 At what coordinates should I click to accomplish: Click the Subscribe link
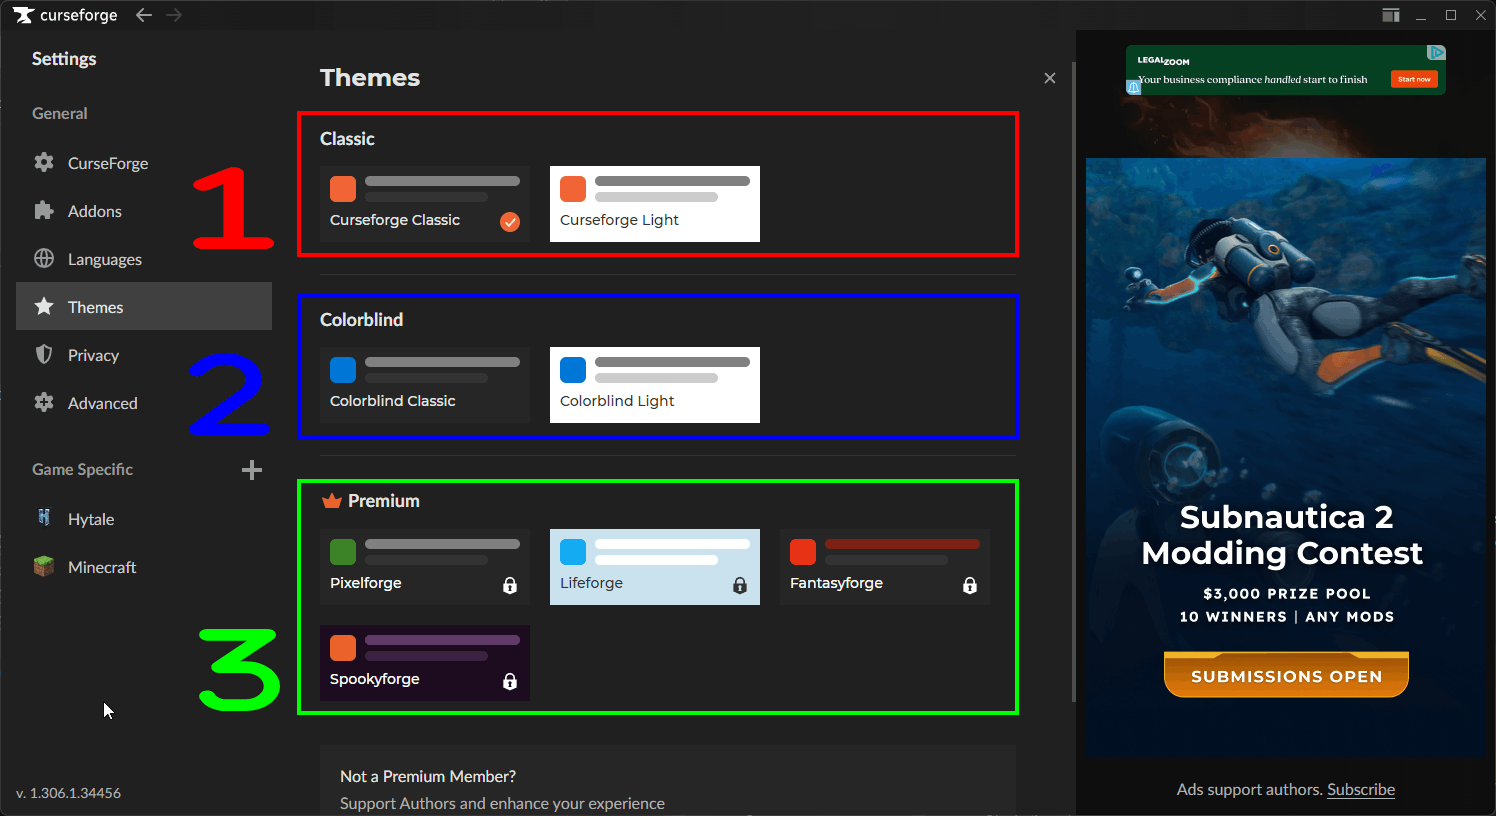(x=1361, y=789)
